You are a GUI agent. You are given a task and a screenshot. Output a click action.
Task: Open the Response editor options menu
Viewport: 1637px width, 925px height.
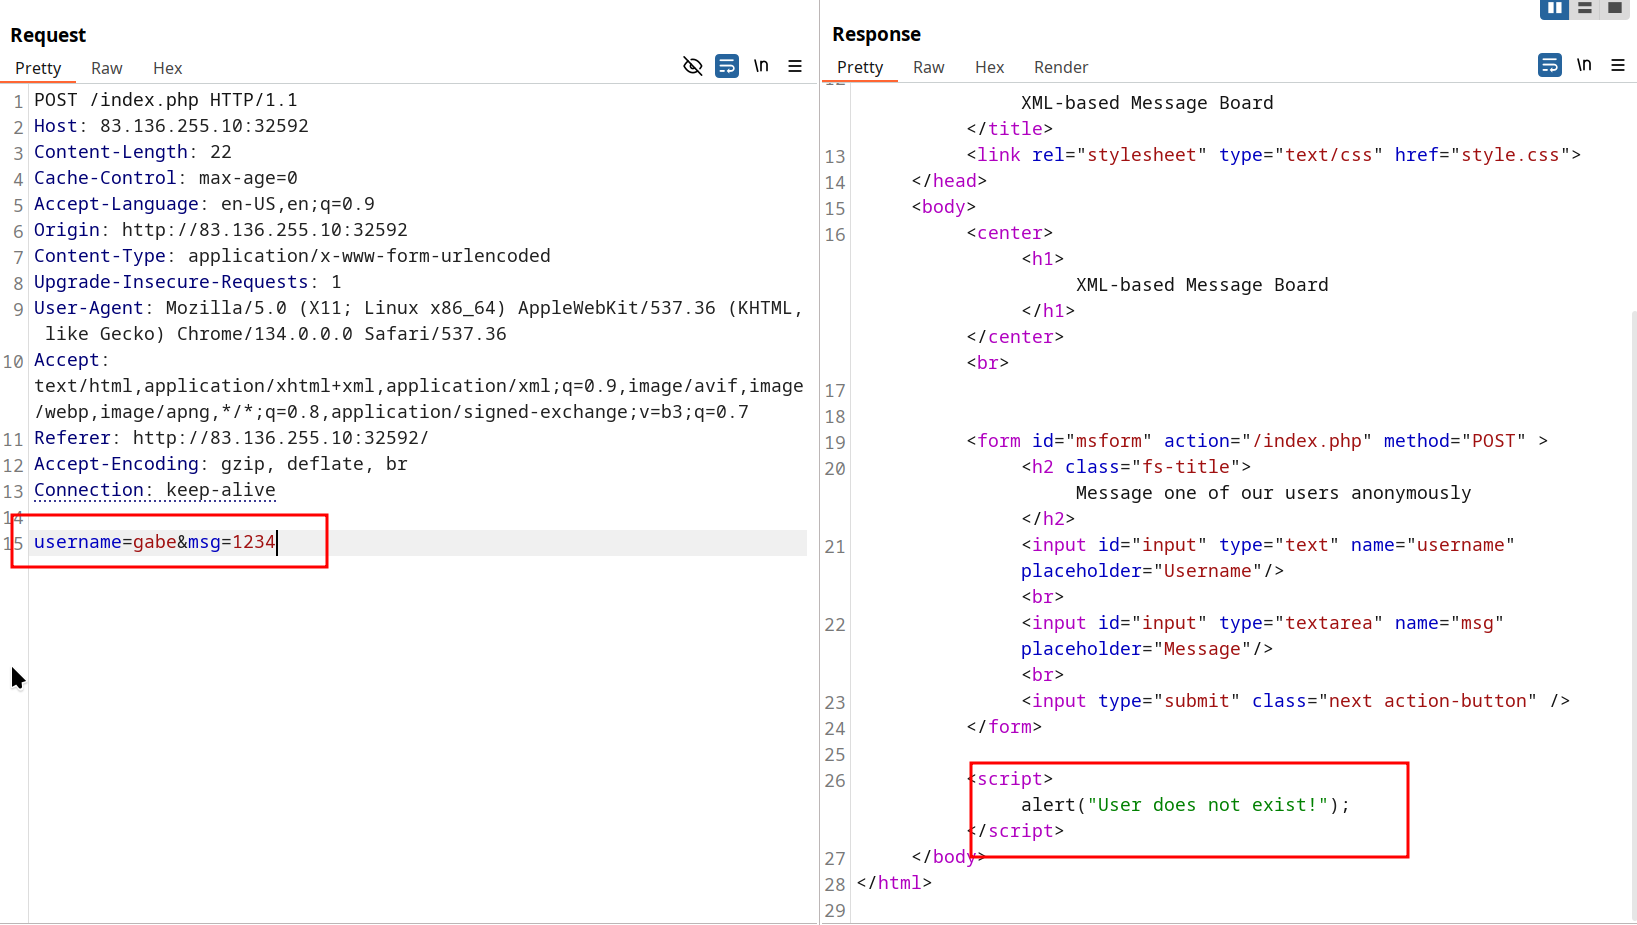pyautogui.click(x=1619, y=65)
